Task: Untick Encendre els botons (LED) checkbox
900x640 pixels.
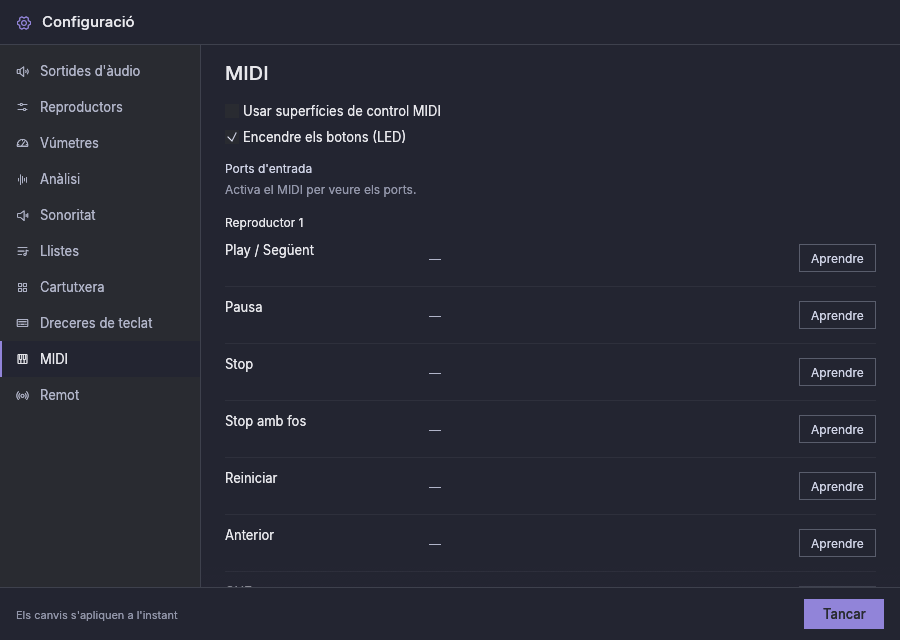Action: [x=231, y=137]
